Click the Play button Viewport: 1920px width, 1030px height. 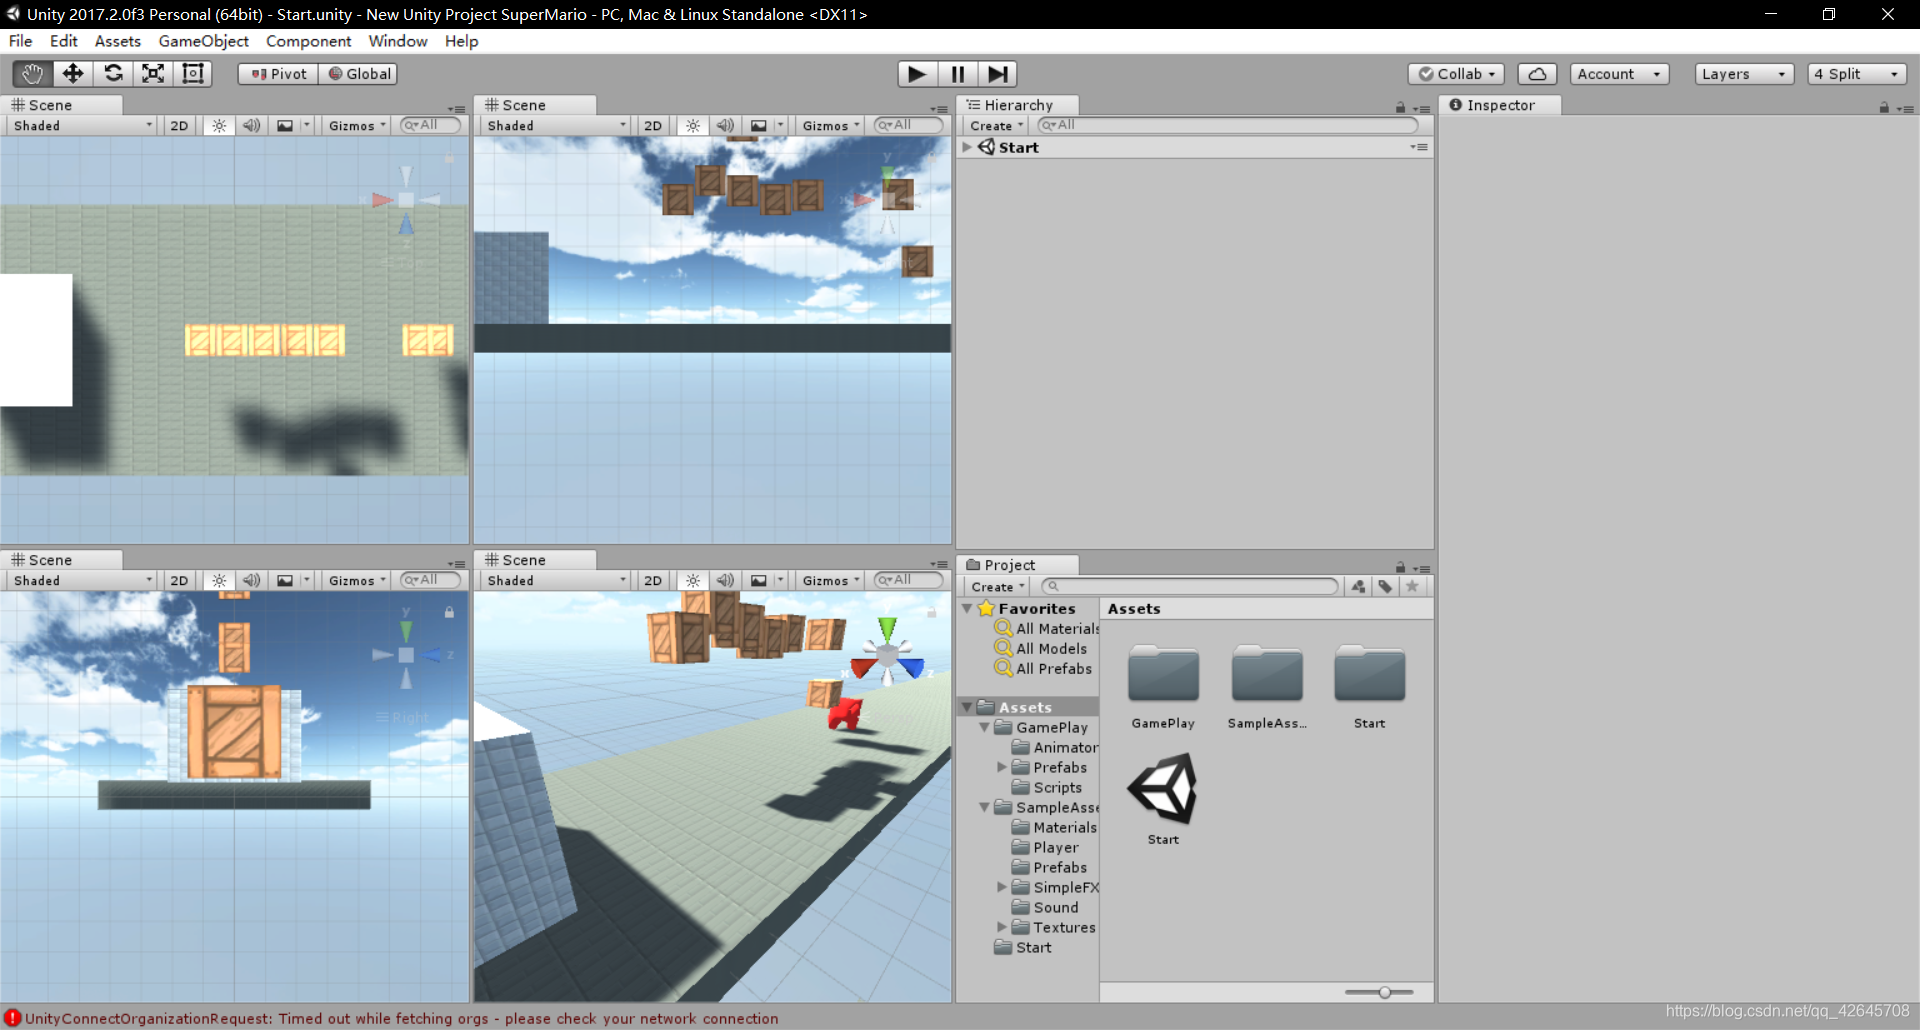[x=917, y=74]
